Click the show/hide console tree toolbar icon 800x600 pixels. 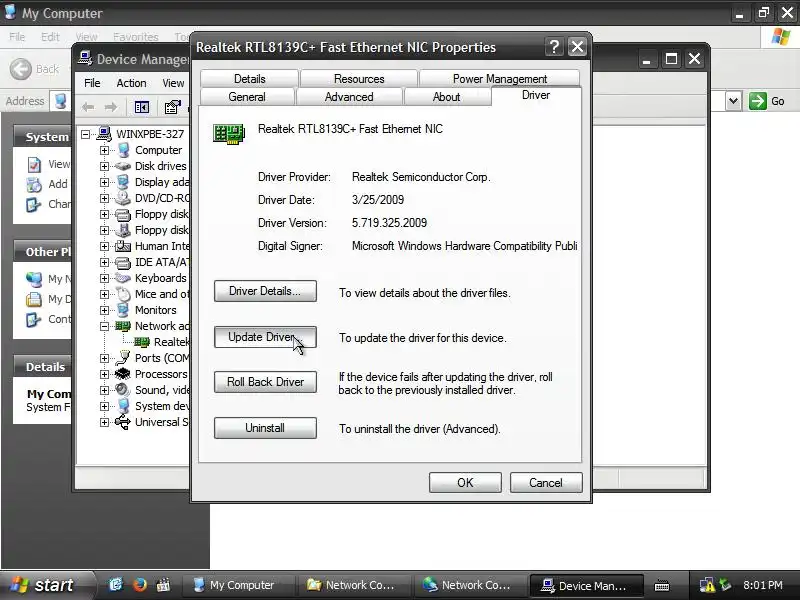pyautogui.click(x=141, y=107)
